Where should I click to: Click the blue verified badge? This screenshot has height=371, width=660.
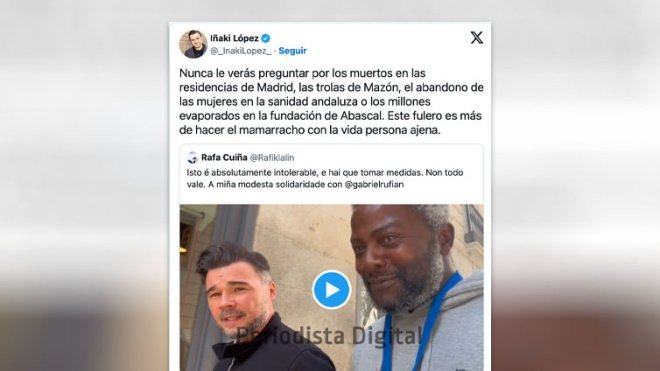[266, 38]
